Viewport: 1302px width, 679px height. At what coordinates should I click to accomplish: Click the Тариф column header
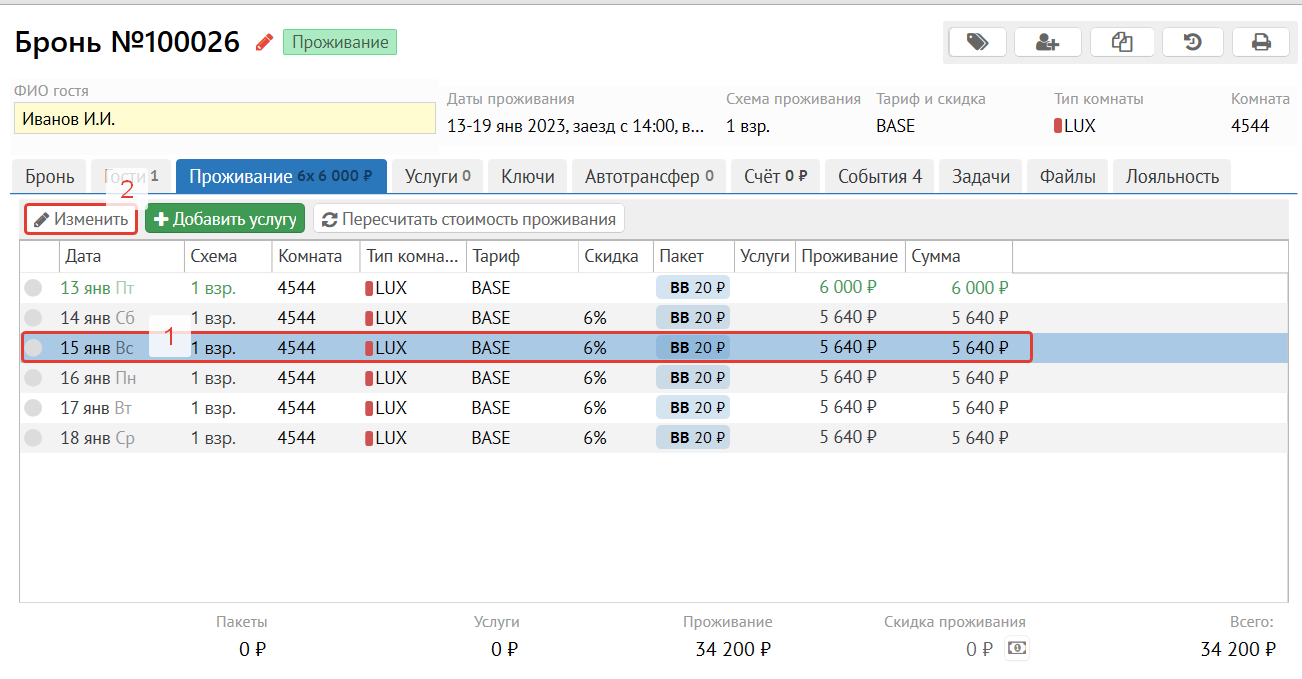pyautogui.click(x=520, y=257)
